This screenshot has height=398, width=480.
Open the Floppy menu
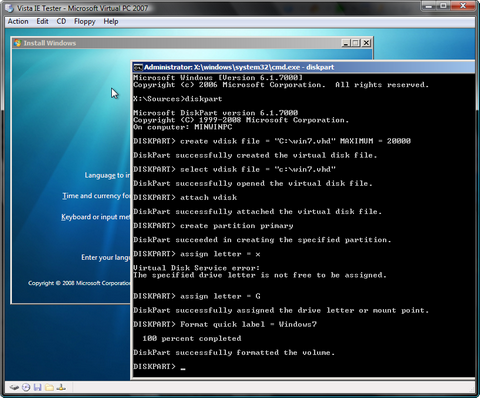pyautogui.click(x=85, y=21)
